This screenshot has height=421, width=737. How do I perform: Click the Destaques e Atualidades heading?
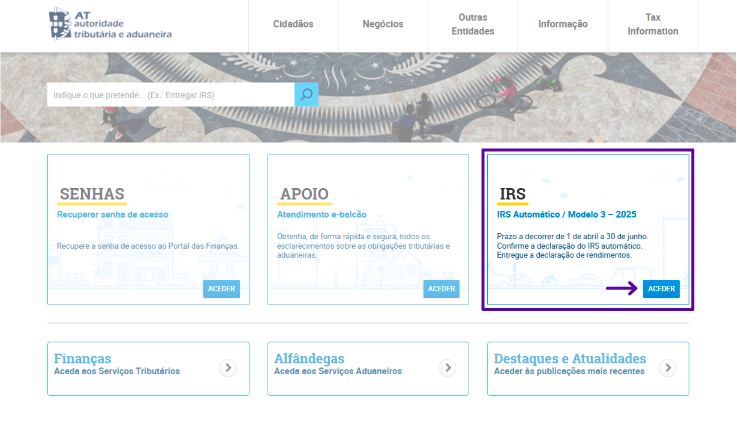[x=570, y=359]
